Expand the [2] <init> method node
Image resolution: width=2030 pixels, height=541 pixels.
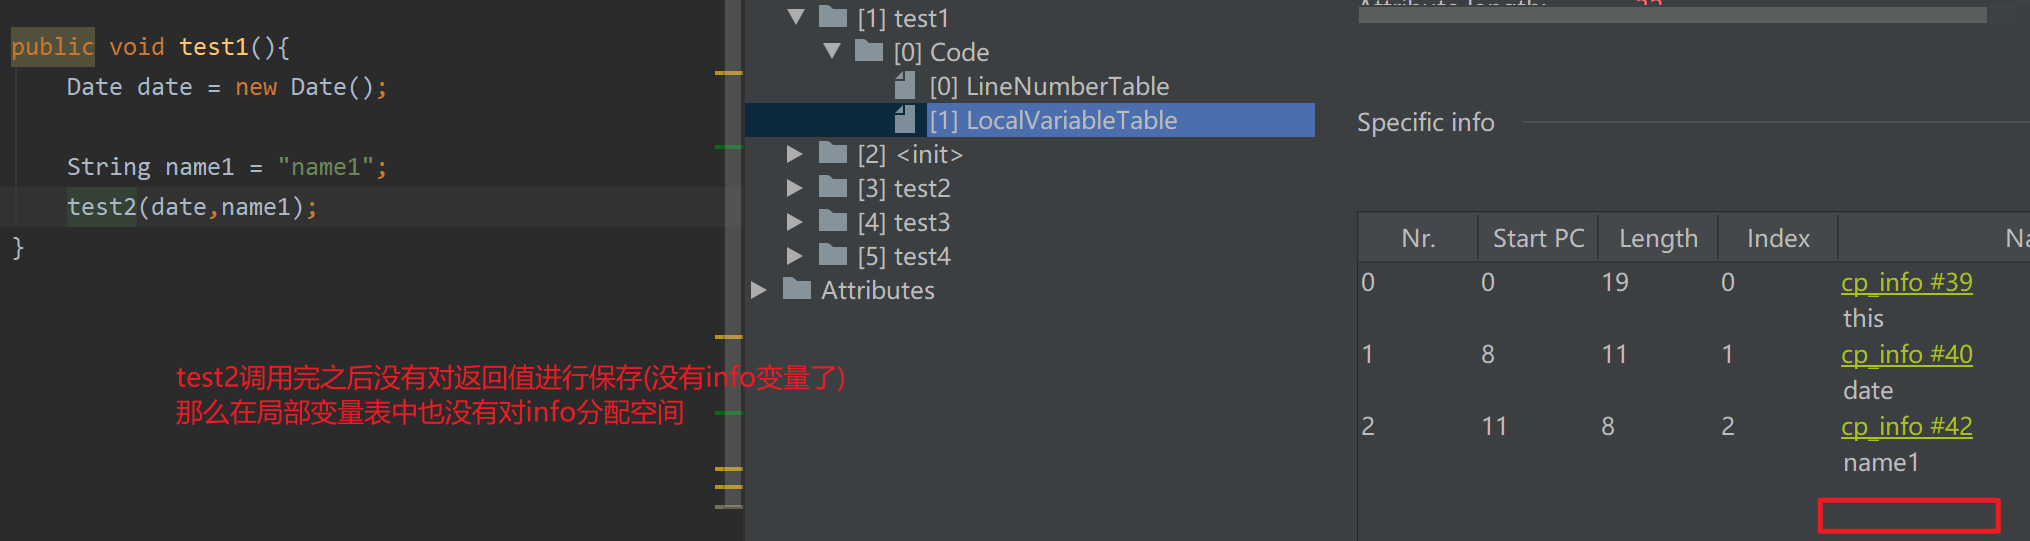795,154
